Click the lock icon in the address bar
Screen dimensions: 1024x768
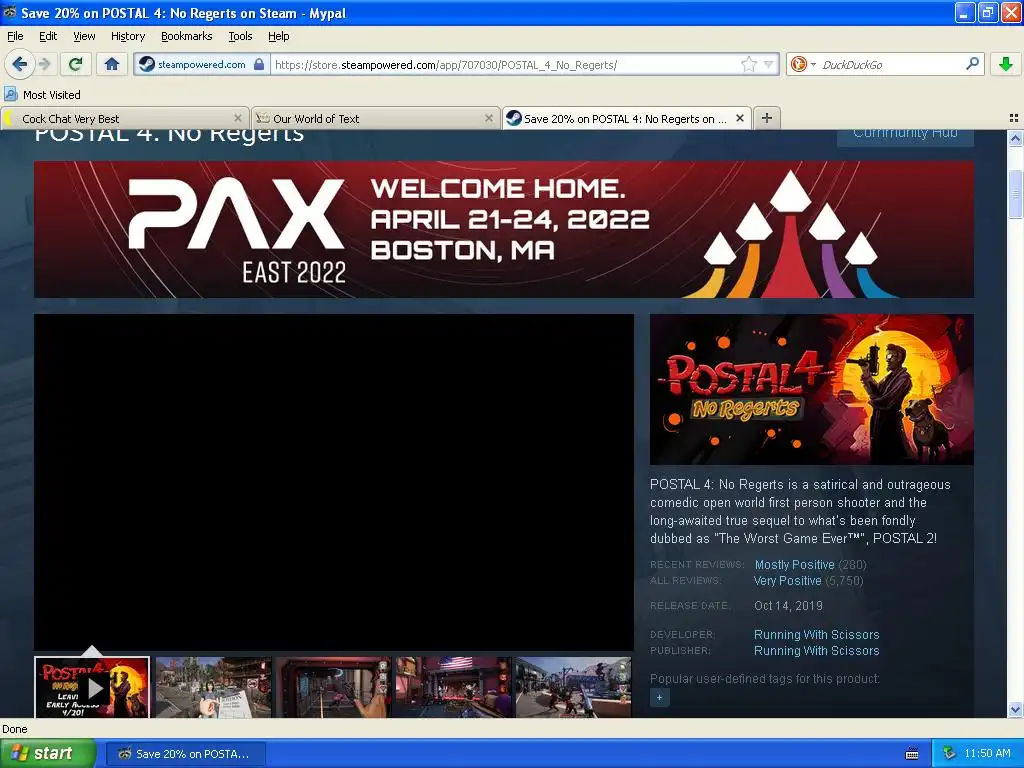point(259,64)
